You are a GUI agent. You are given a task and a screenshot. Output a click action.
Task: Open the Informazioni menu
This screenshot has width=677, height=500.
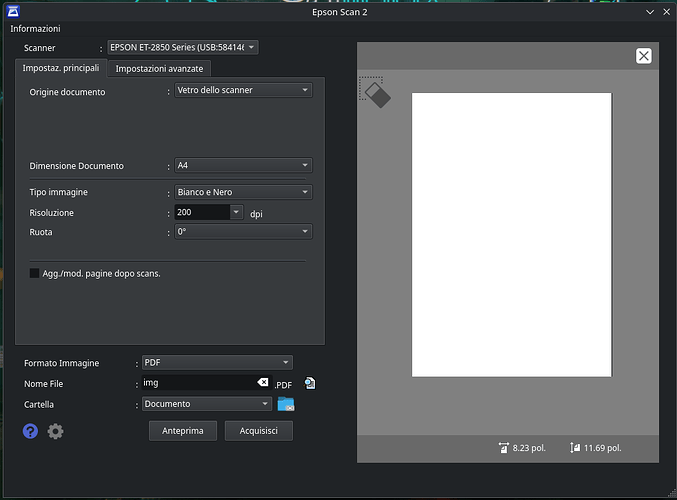(x=35, y=28)
